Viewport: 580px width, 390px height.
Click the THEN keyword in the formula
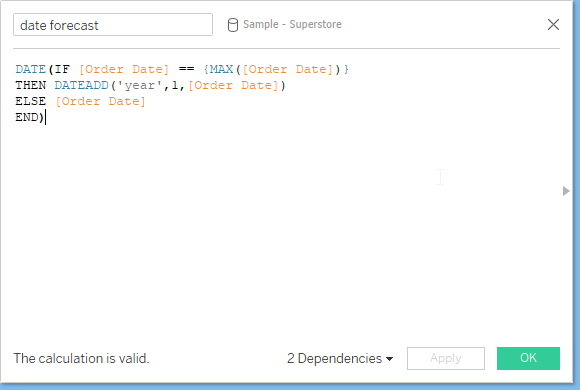click(30, 85)
